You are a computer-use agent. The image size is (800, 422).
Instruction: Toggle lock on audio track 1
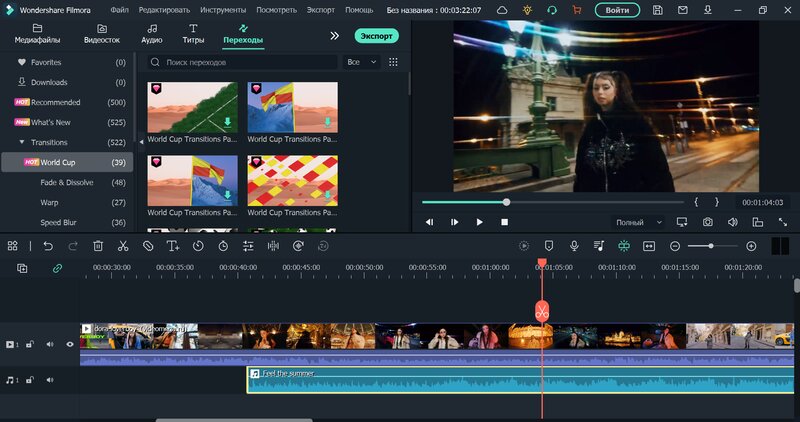tap(30, 380)
